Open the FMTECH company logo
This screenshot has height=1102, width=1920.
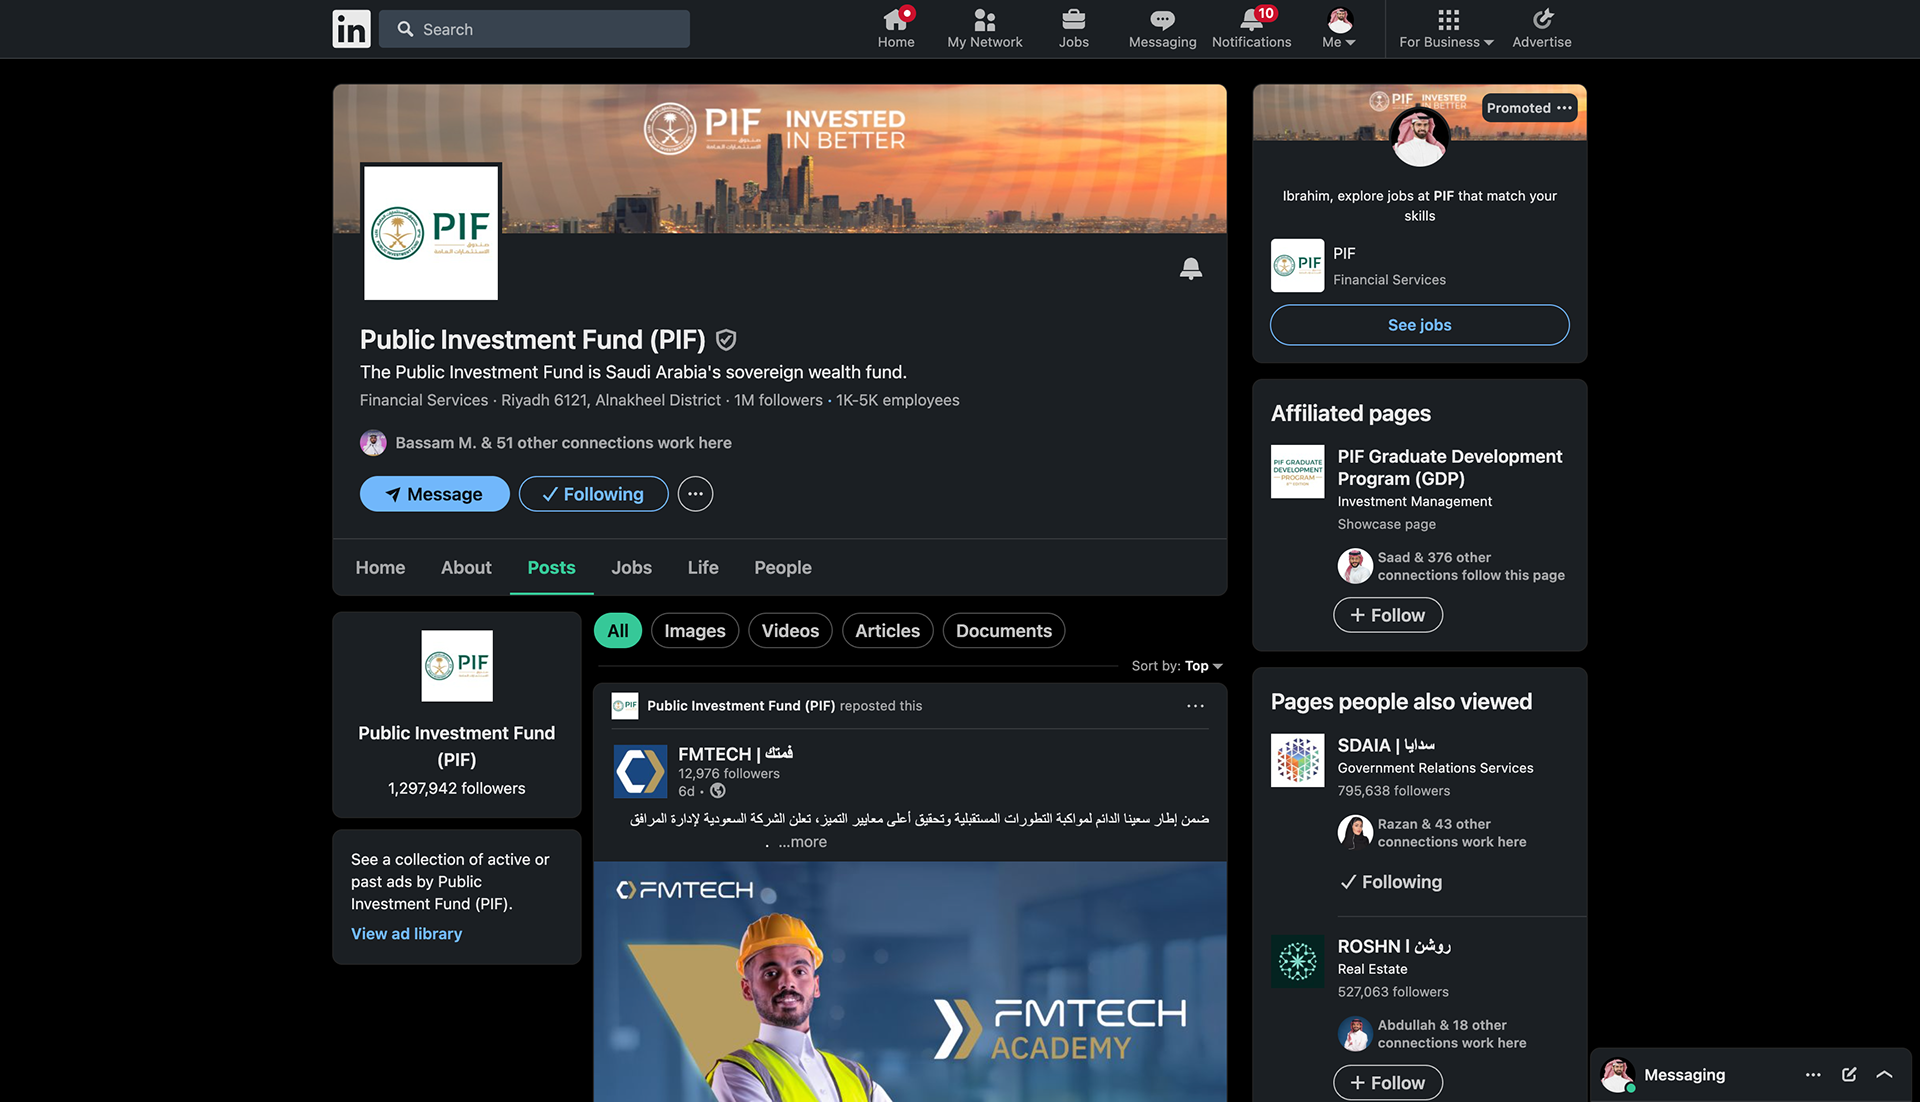[640, 771]
